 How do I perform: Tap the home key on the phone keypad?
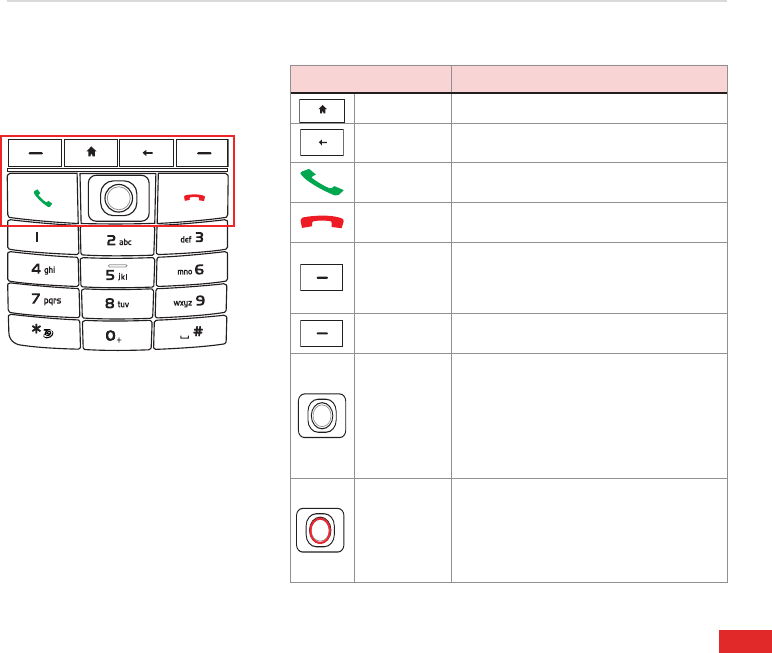pos(91,153)
